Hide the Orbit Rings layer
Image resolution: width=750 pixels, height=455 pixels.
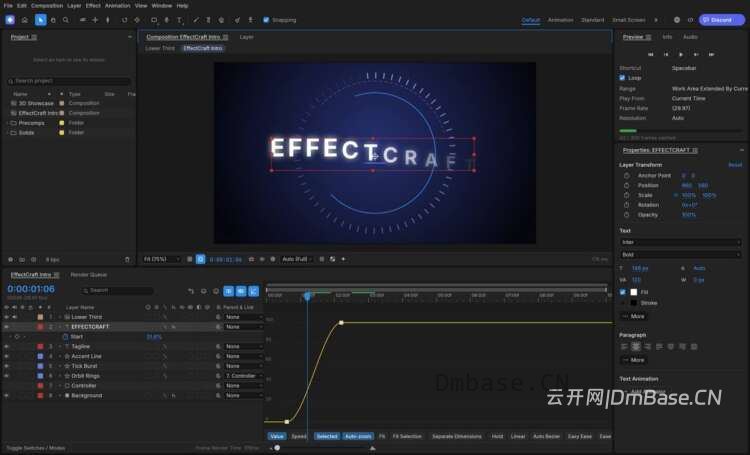pyautogui.click(x=7, y=376)
